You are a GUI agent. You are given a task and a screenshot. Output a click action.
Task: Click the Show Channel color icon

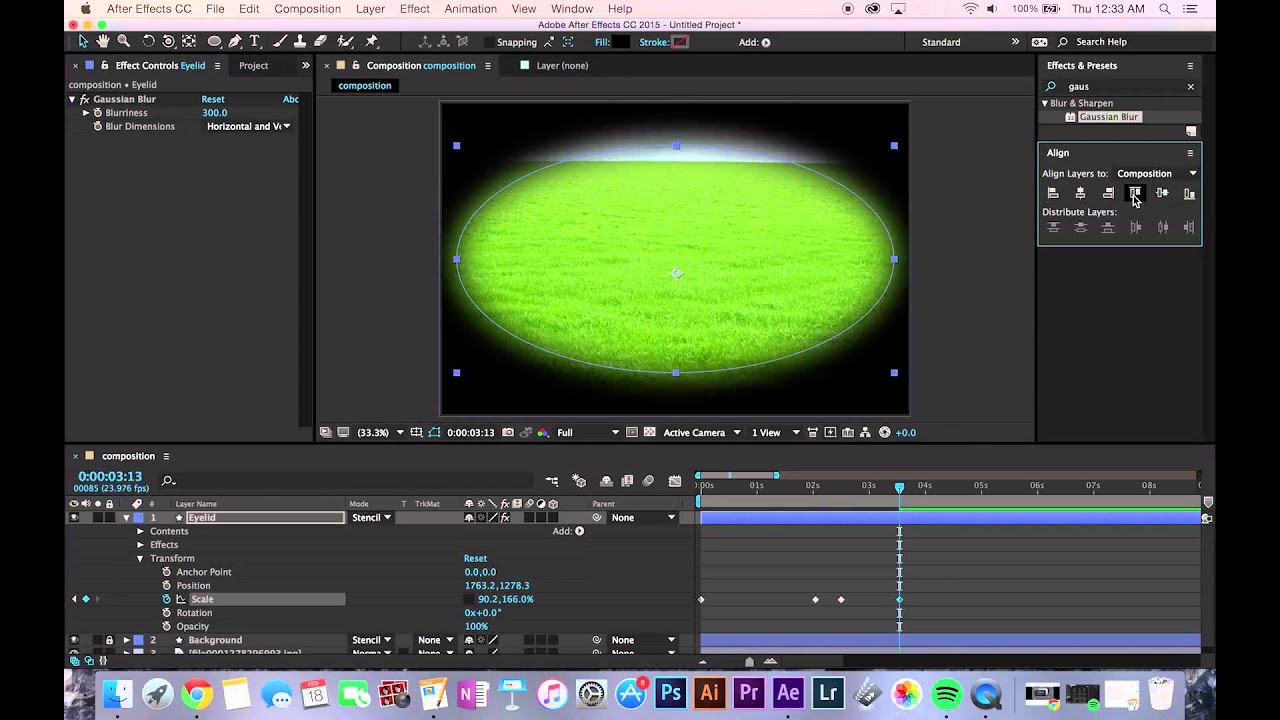pos(542,432)
